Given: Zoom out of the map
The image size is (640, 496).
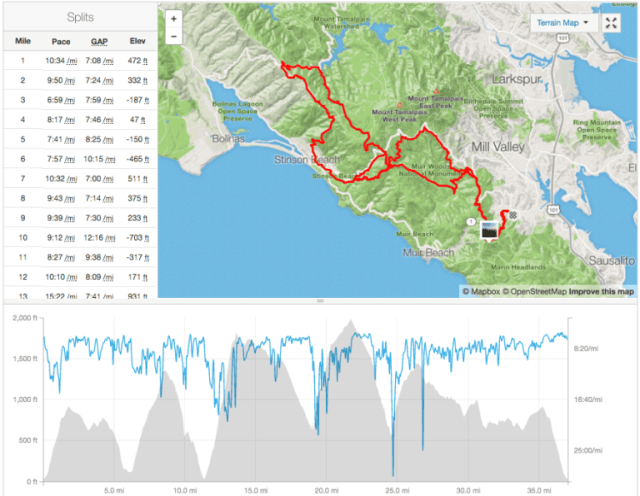Looking at the screenshot, I should (x=175, y=36).
